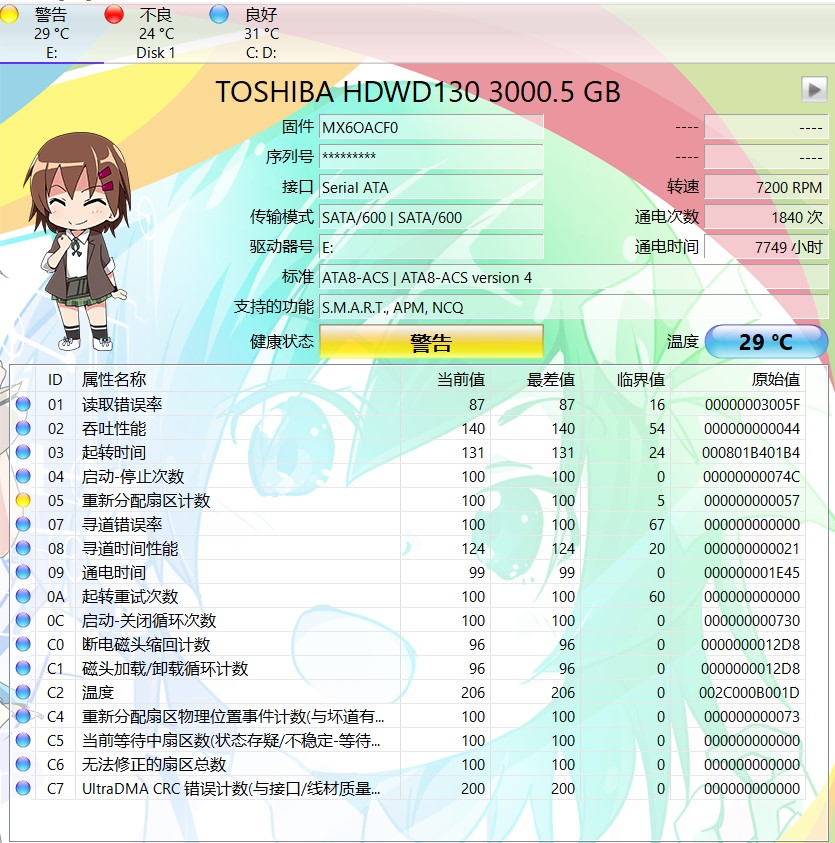Select the 警告 E: disk tab

[51, 32]
